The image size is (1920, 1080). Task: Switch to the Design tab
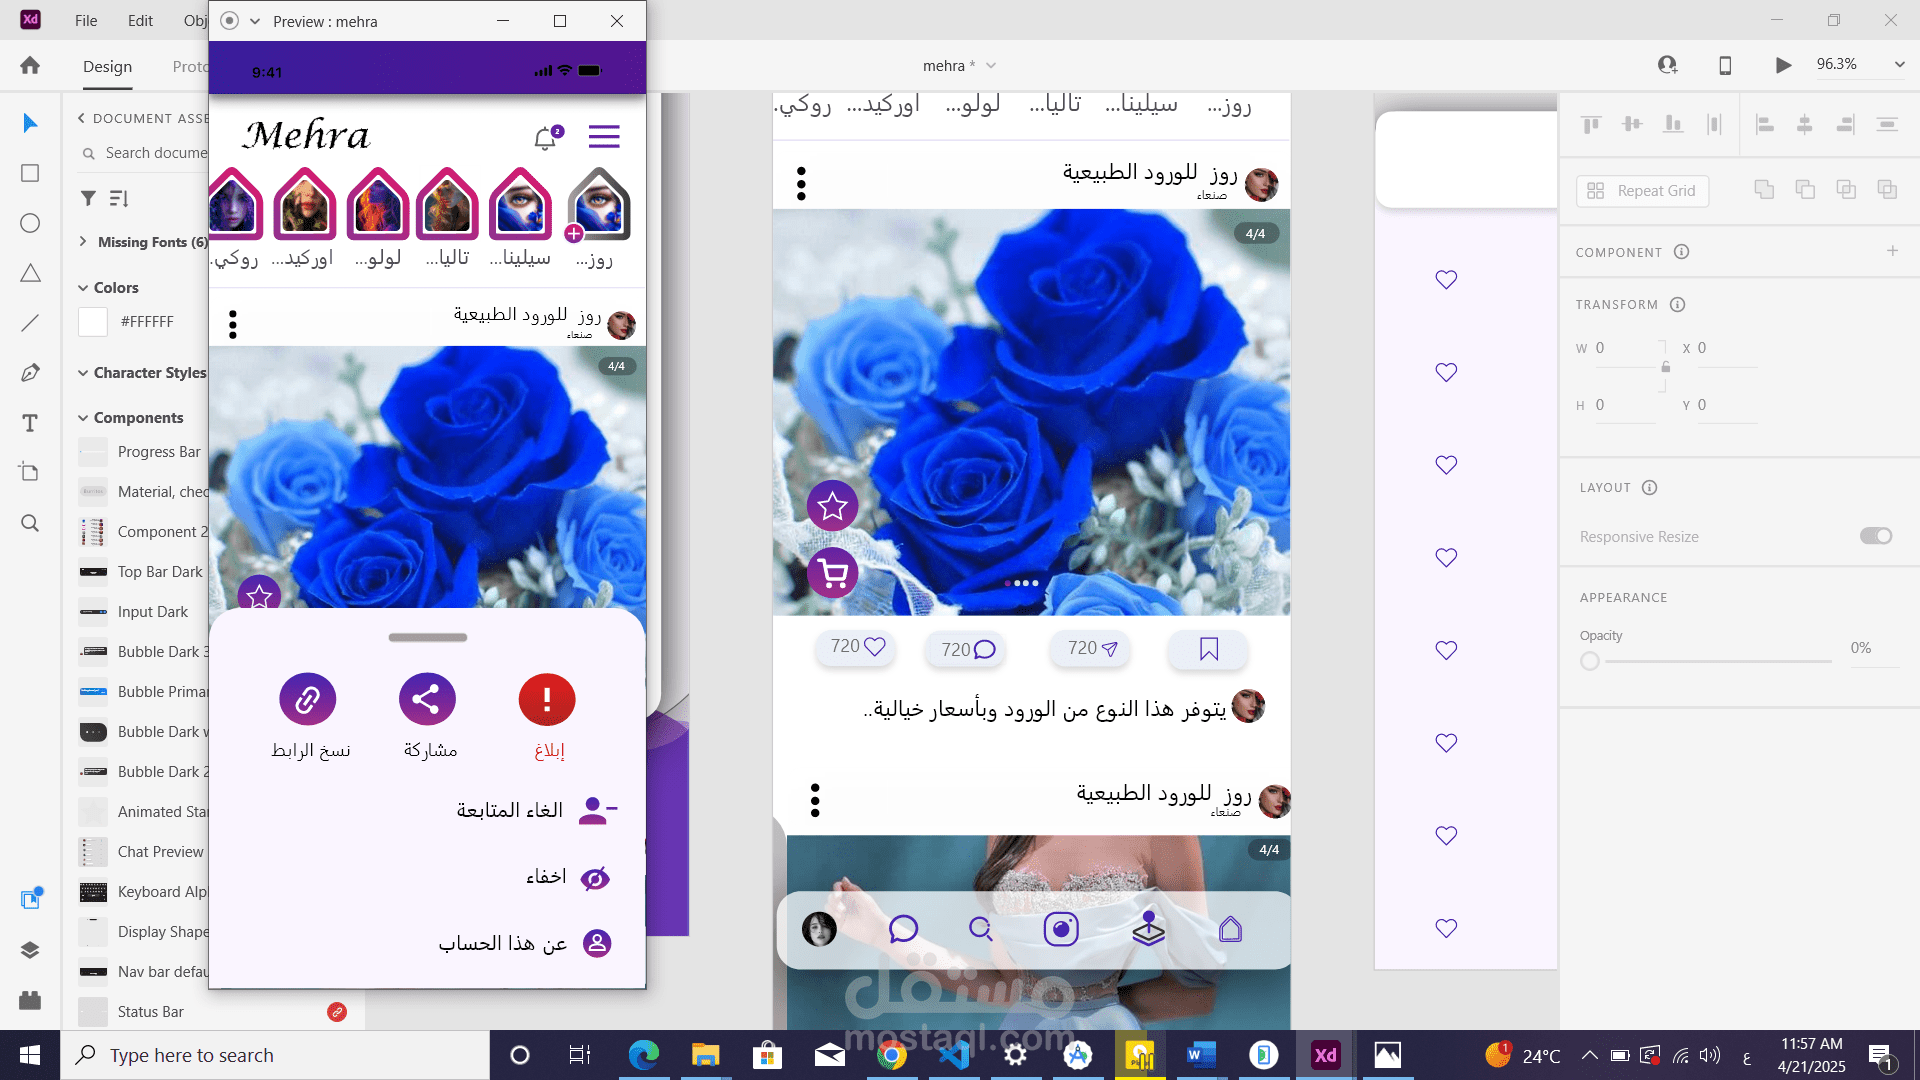coord(107,66)
